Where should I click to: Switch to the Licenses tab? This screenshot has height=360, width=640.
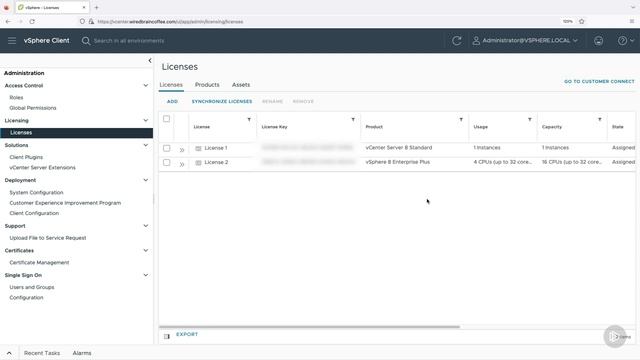coord(171,85)
